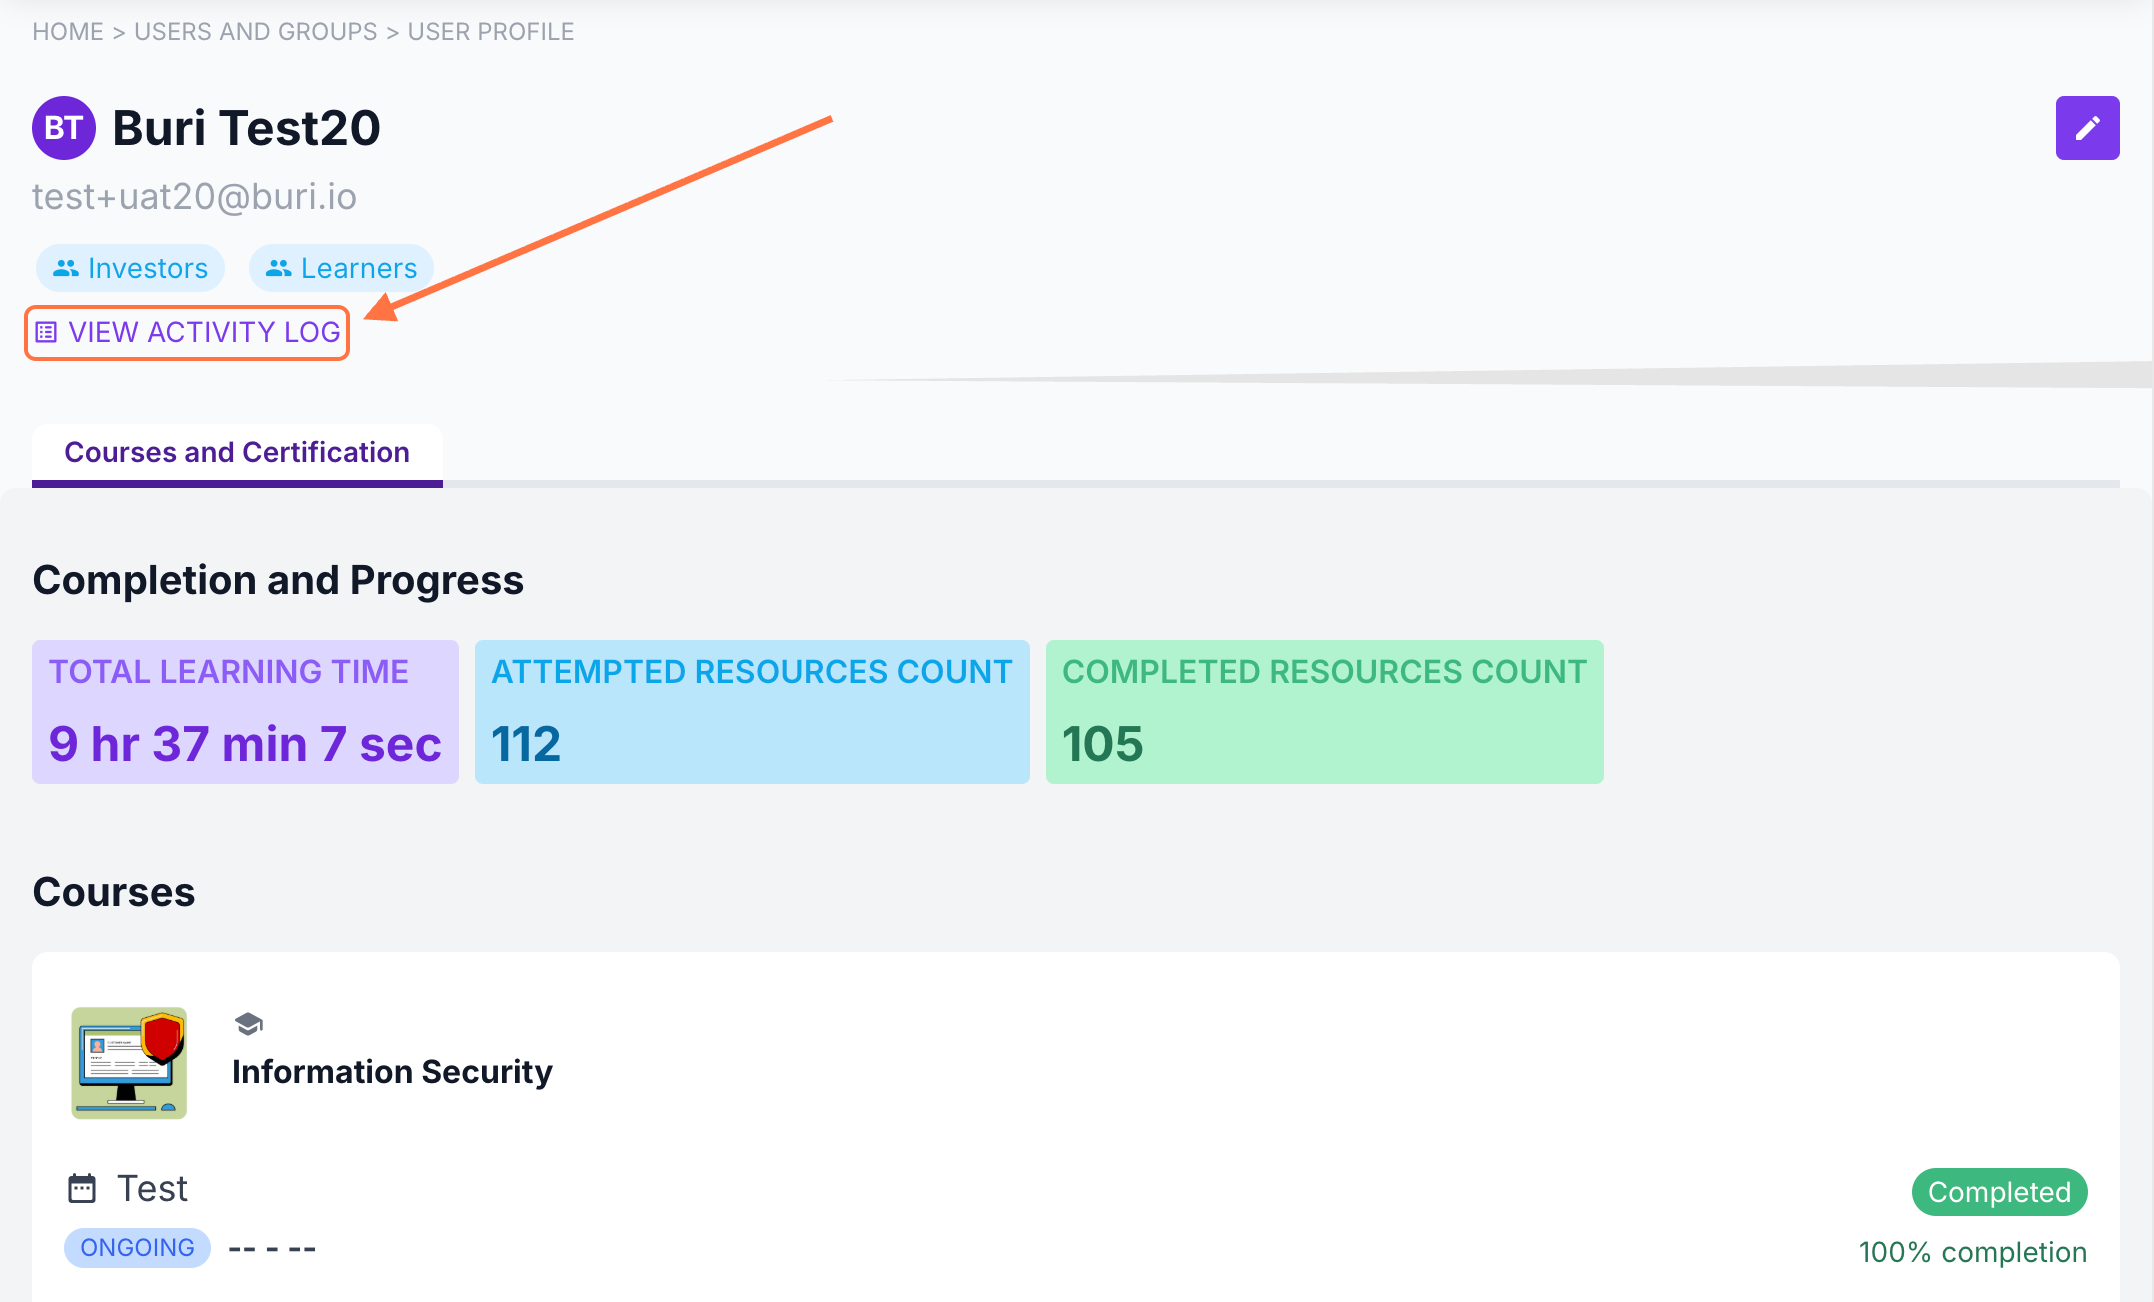Screen dimensions: 2154x1302
Task: Click the Completed Resources Count card
Action: pos(1324,712)
